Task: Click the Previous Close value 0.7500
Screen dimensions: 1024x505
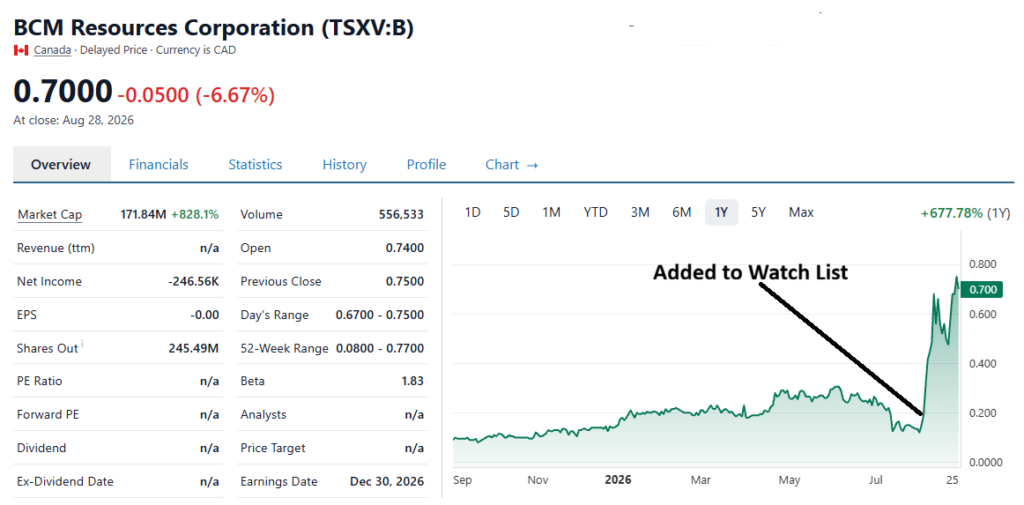Action: point(405,282)
